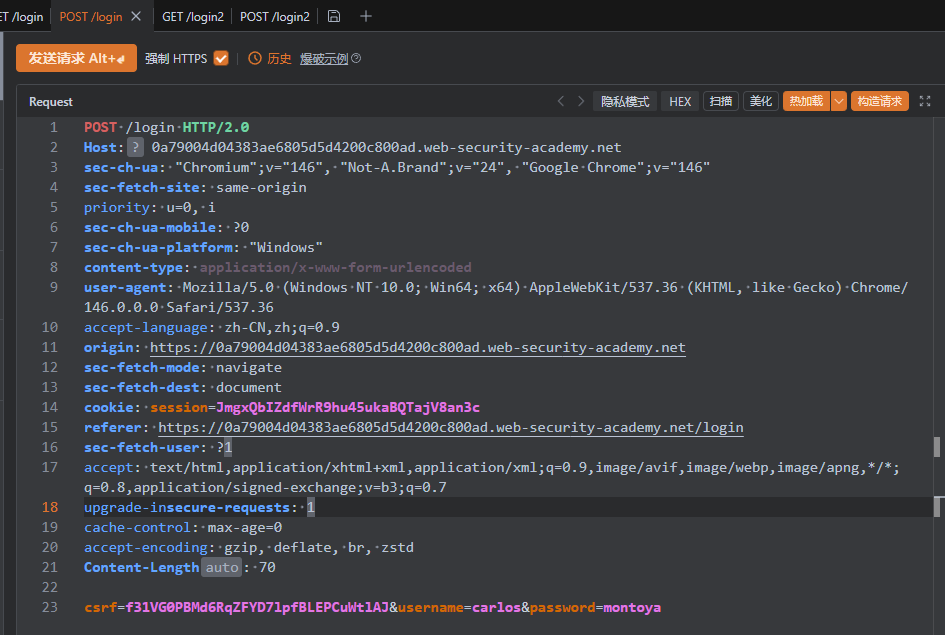Click the 发送请求 send request button
The width and height of the screenshot is (945, 635).
tap(76, 58)
